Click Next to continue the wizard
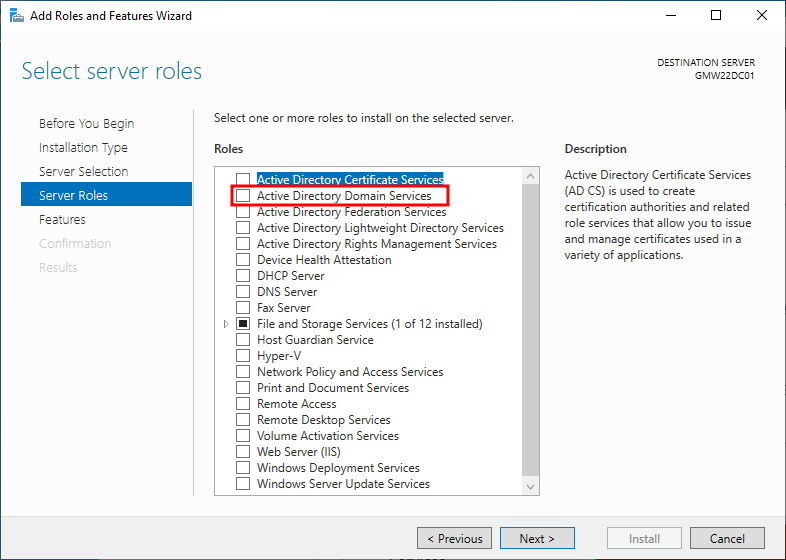Screen dimensions: 786x560 point(537,538)
